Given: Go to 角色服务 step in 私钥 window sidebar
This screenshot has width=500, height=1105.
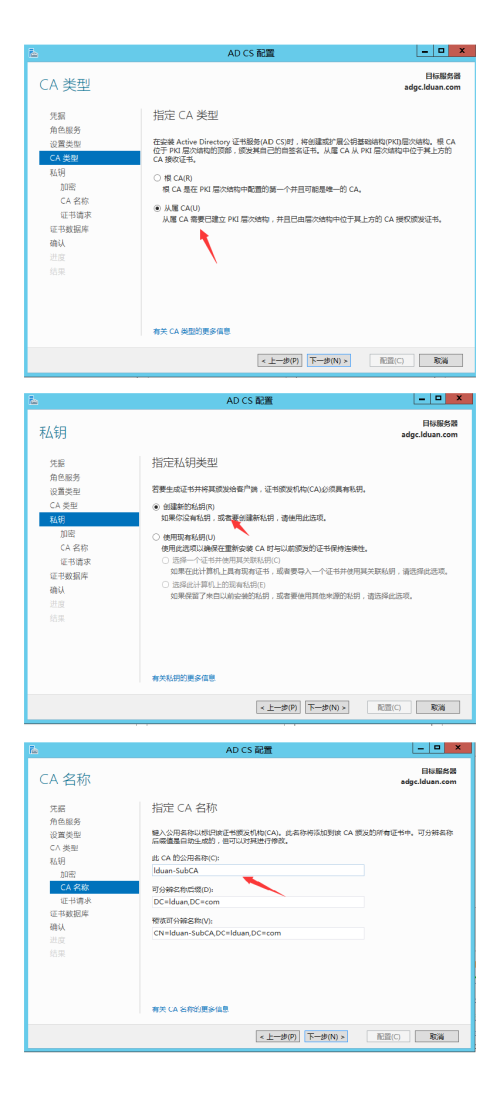Looking at the screenshot, I should coord(65,477).
